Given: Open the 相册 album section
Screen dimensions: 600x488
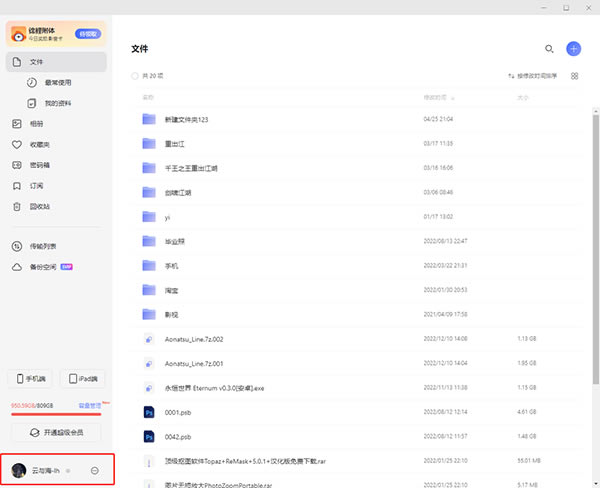Looking at the screenshot, I should click(36, 124).
